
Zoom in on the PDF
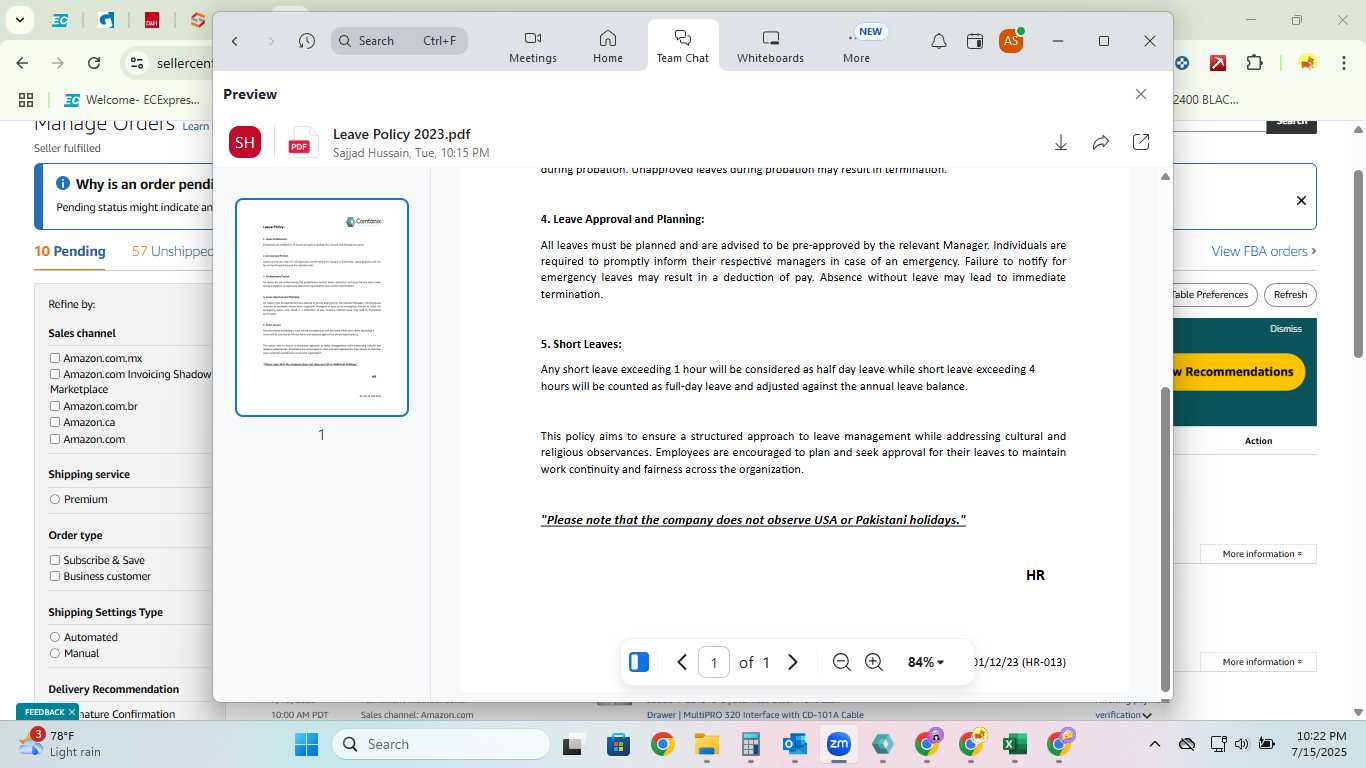point(874,662)
